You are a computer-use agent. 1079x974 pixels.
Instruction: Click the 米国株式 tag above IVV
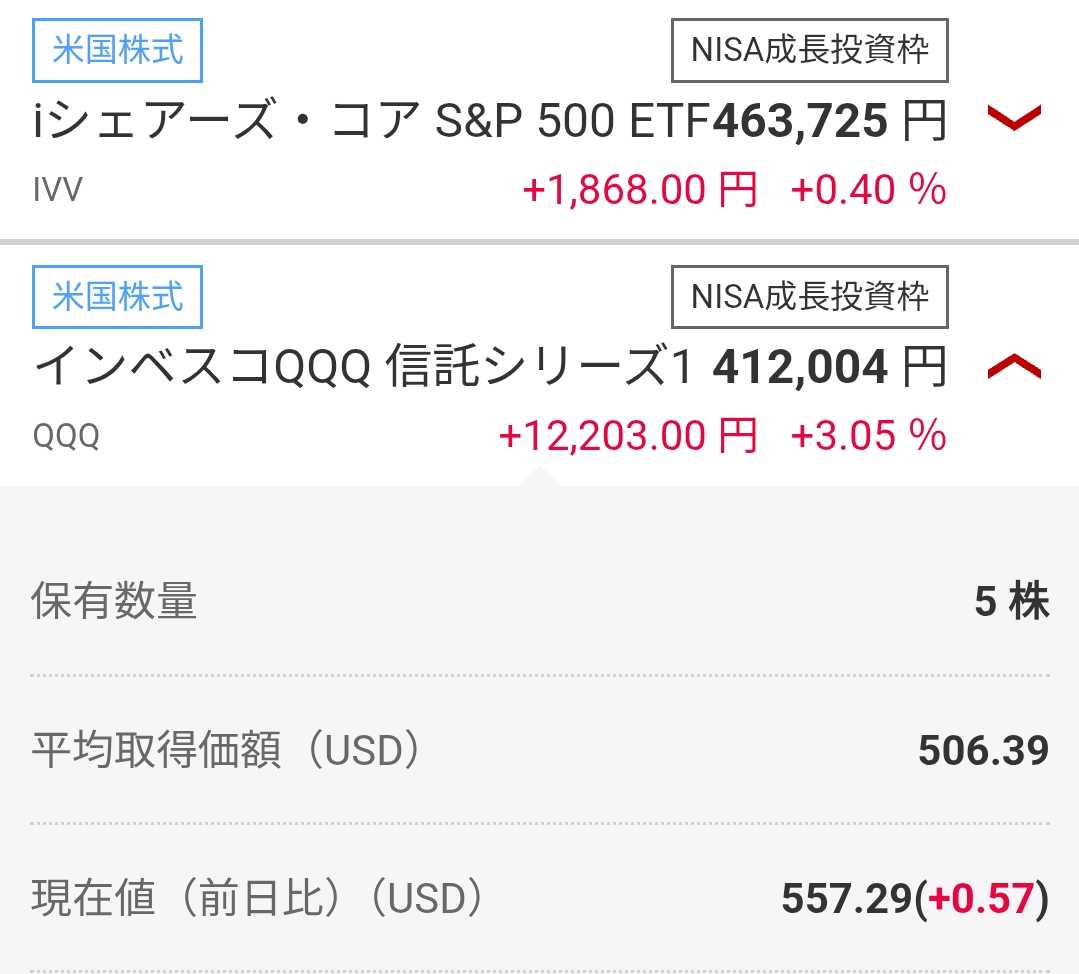point(117,51)
